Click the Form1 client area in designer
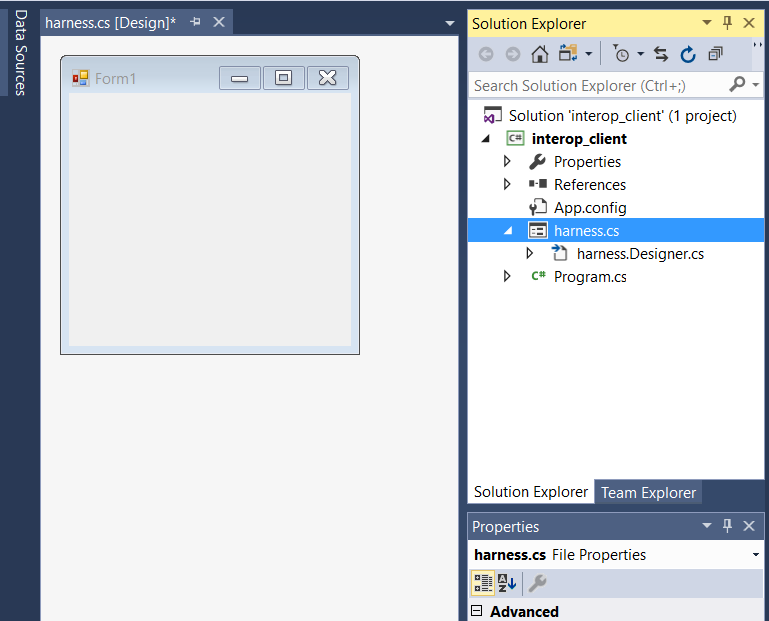The image size is (769, 621). coord(210,219)
